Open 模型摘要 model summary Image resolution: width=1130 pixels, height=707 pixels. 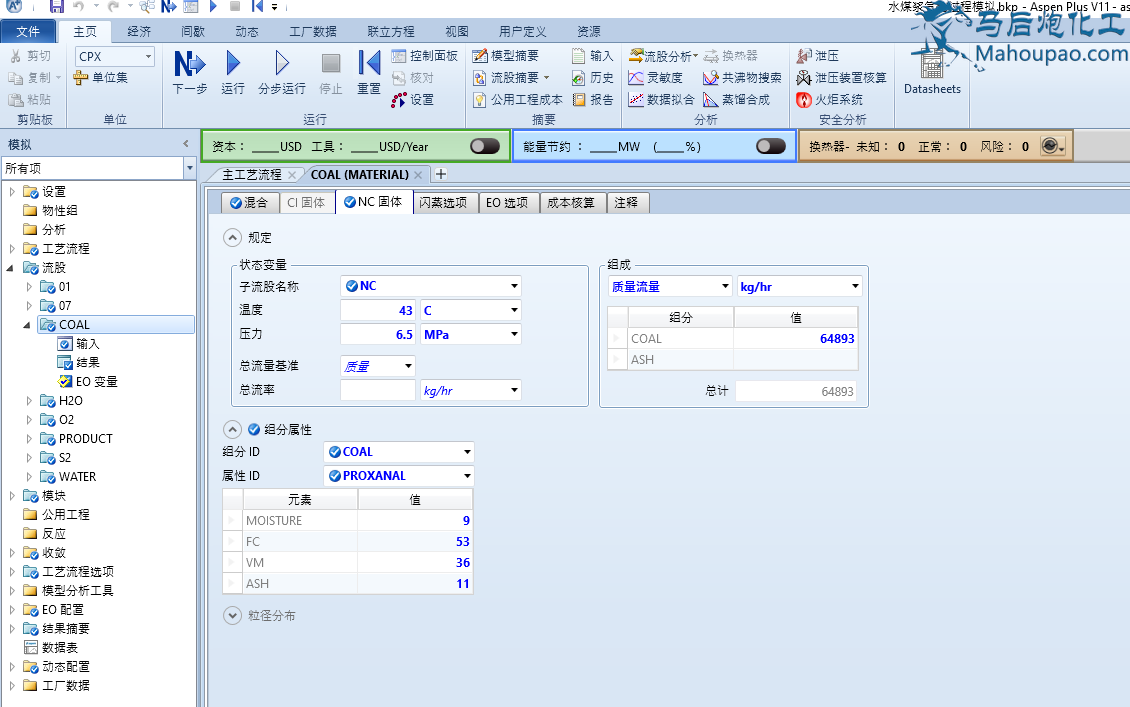tap(506, 55)
